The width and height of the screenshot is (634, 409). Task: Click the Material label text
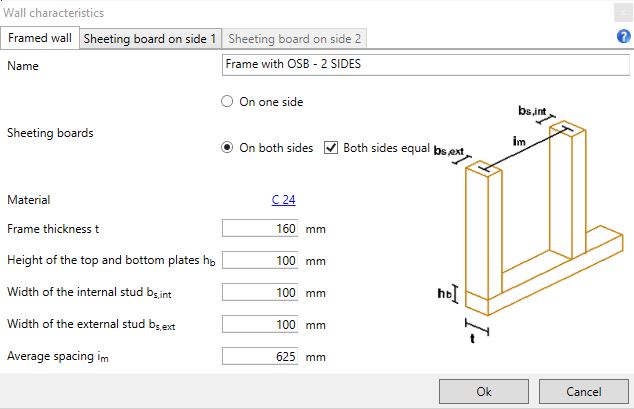pyautogui.click(x=28, y=200)
